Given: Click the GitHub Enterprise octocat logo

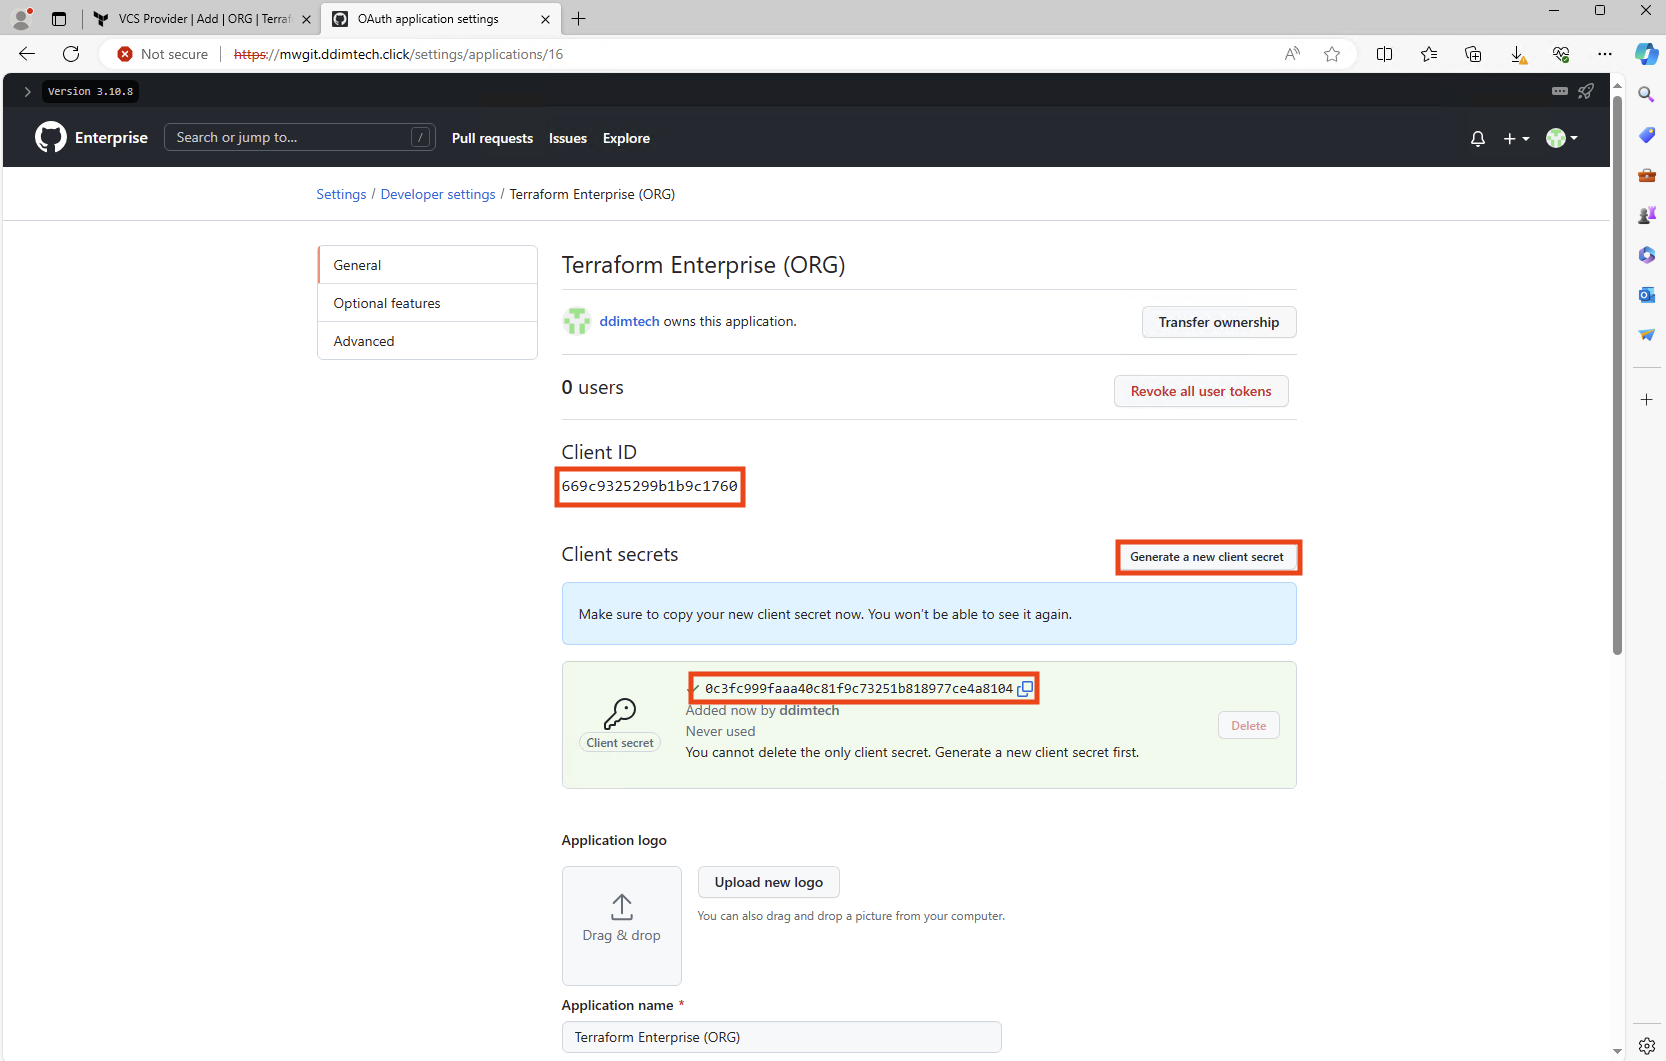Looking at the screenshot, I should pos(51,137).
